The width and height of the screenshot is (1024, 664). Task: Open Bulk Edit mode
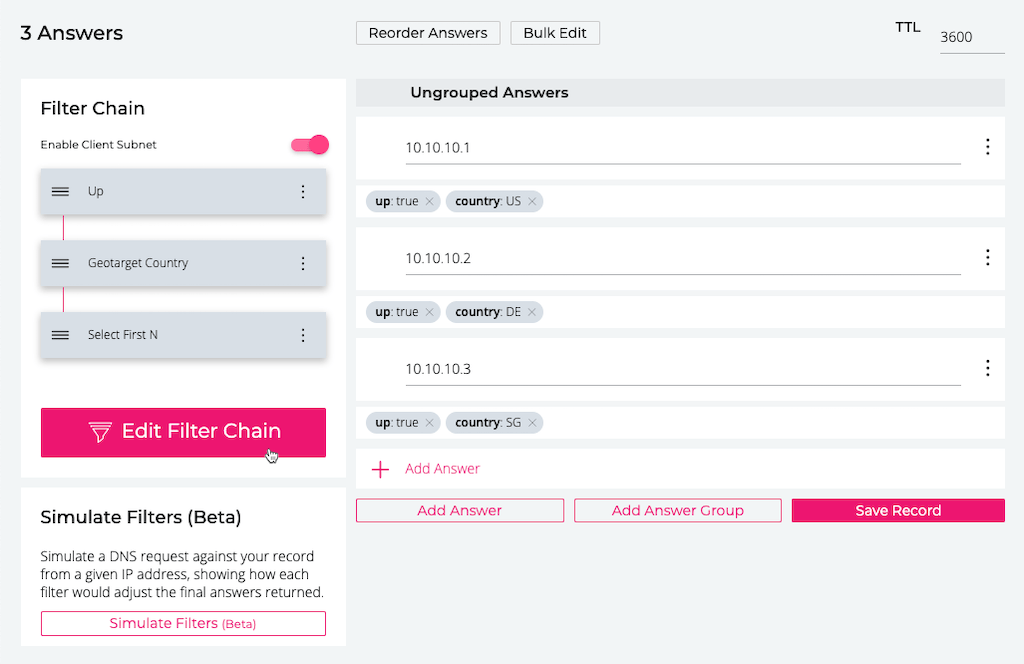point(555,33)
